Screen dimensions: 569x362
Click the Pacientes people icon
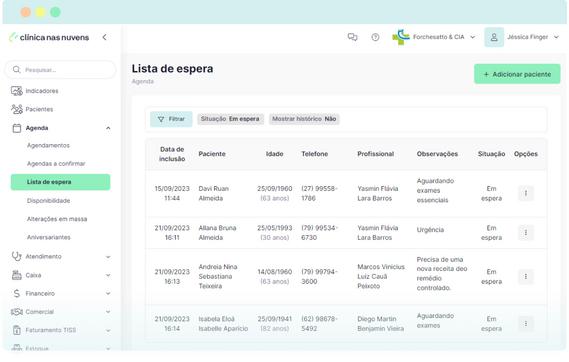click(17, 109)
